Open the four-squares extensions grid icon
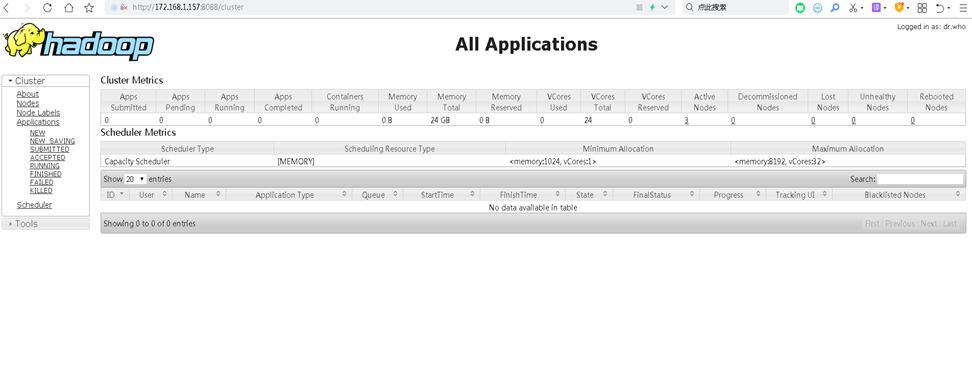 (x=922, y=8)
